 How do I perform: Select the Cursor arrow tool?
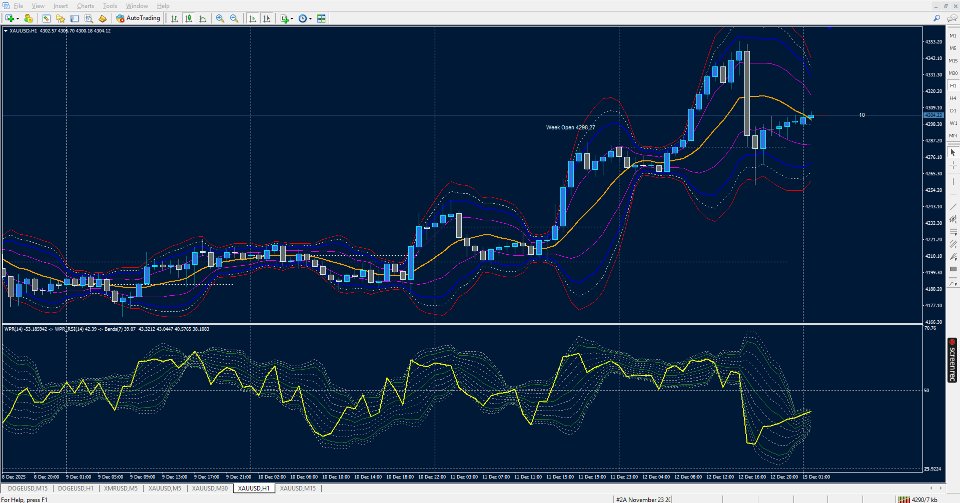(953, 152)
